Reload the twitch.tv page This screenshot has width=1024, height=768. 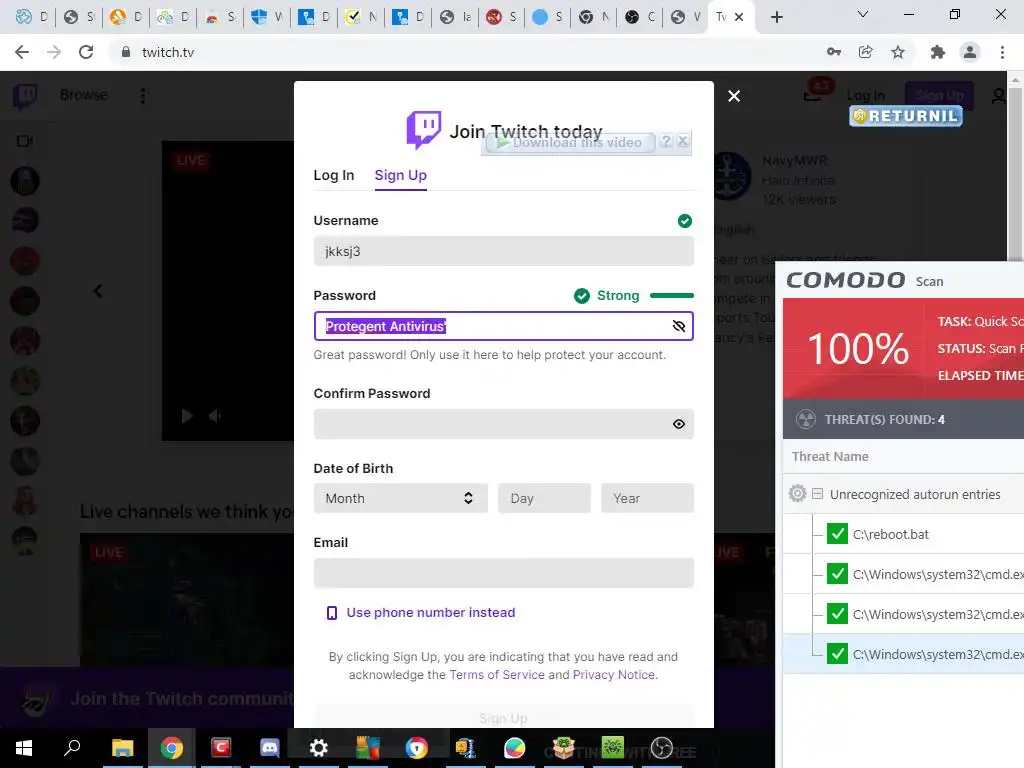click(x=86, y=52)
